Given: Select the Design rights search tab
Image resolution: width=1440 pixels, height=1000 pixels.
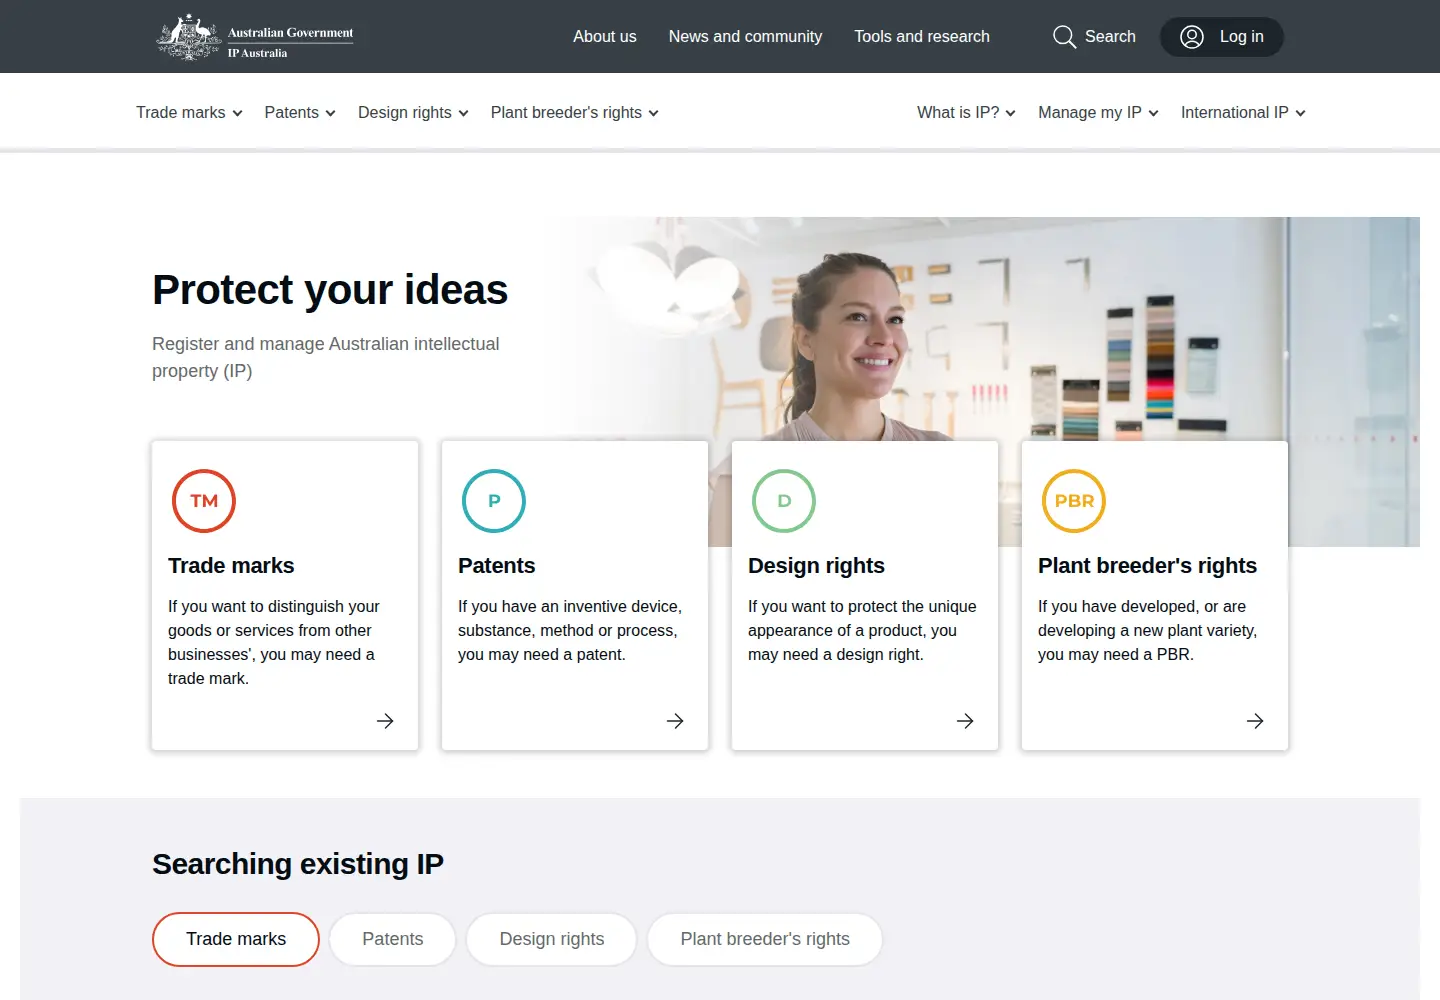Looking at the screenshot, I should 552,939.
